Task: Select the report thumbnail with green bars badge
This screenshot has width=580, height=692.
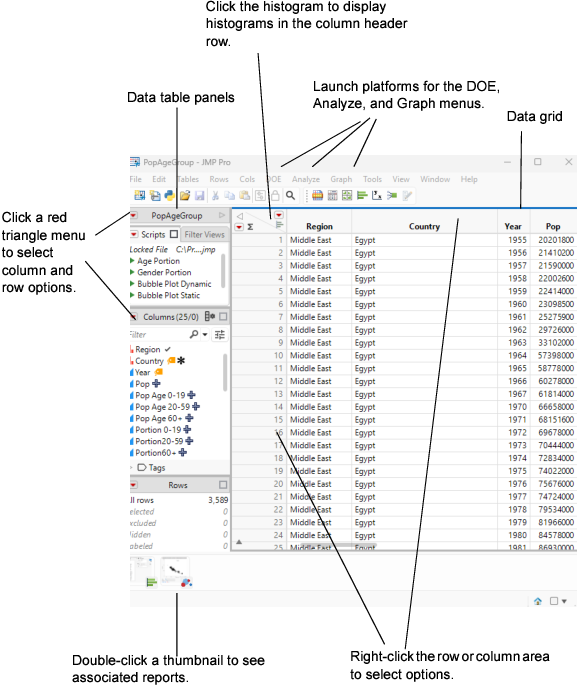Action: coord(143,572)
